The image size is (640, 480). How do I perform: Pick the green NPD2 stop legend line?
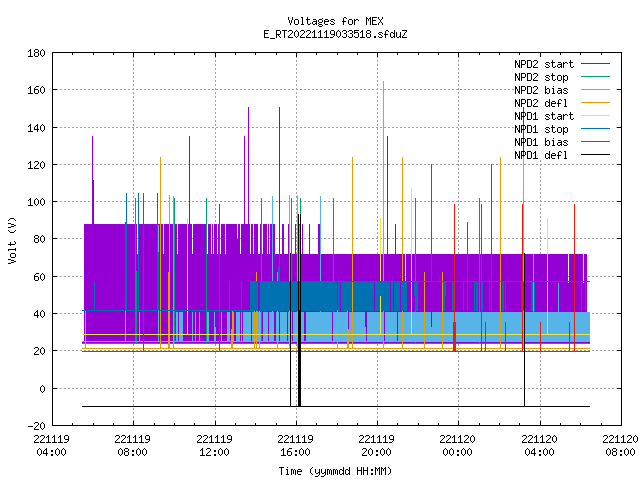[x=595, y=77]
